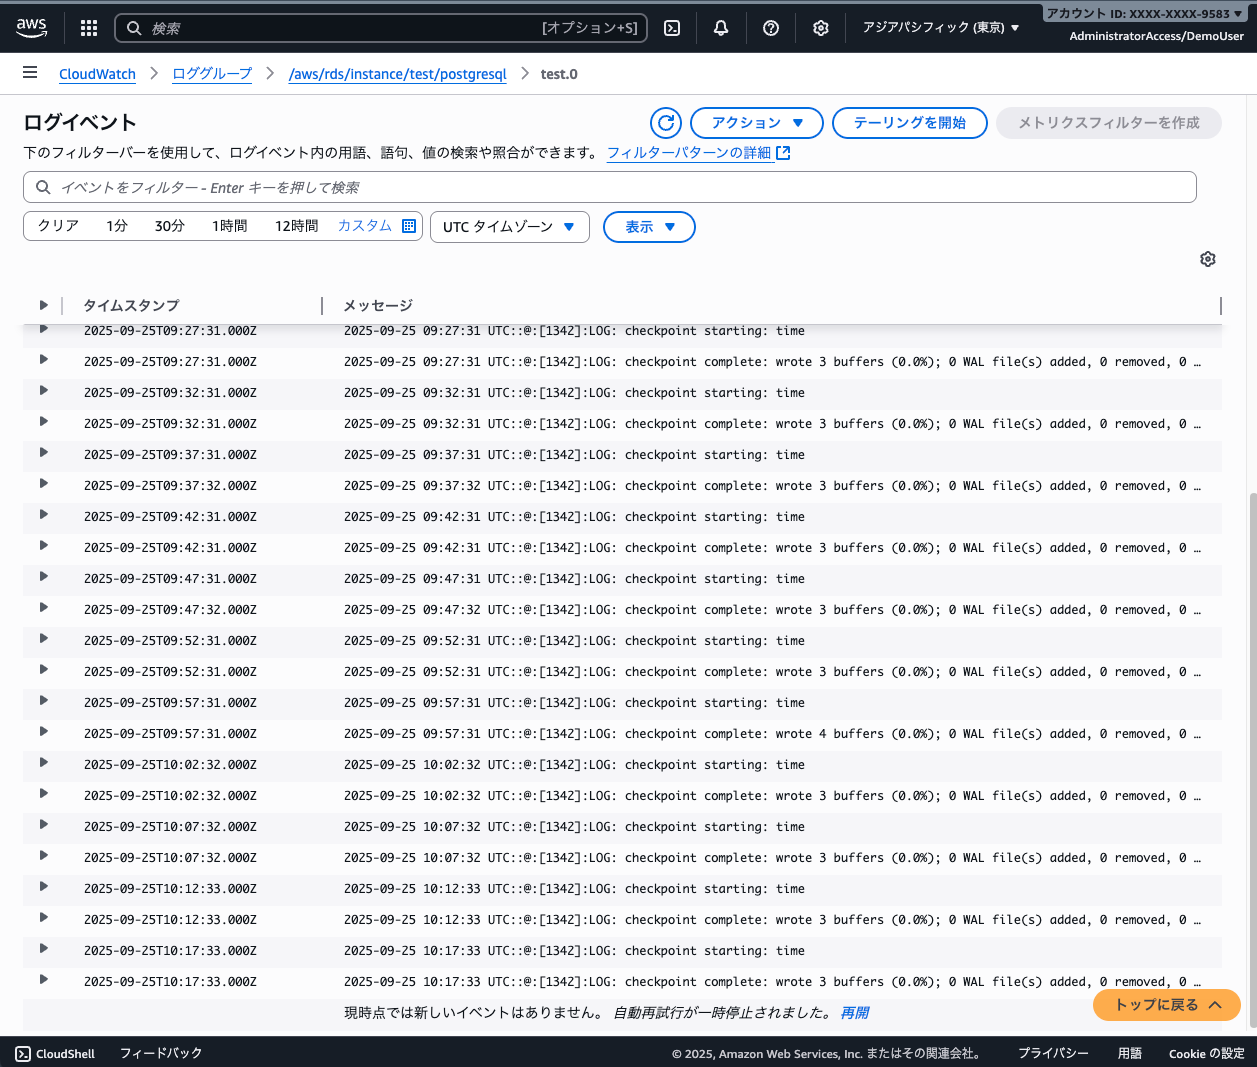Open top navigation settings gear
The width and height of the screenshot is (1257, 1067).
tap(821, 28)
